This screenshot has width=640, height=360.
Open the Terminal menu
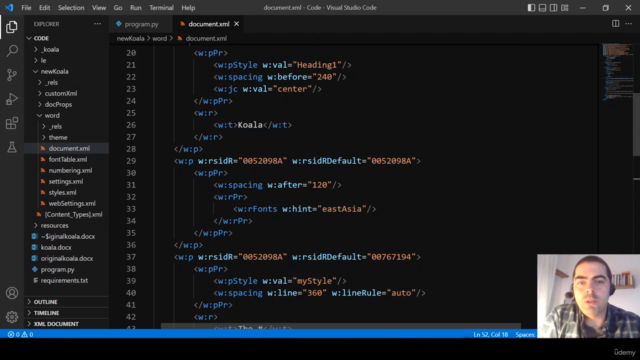click(x=161, y=8)
